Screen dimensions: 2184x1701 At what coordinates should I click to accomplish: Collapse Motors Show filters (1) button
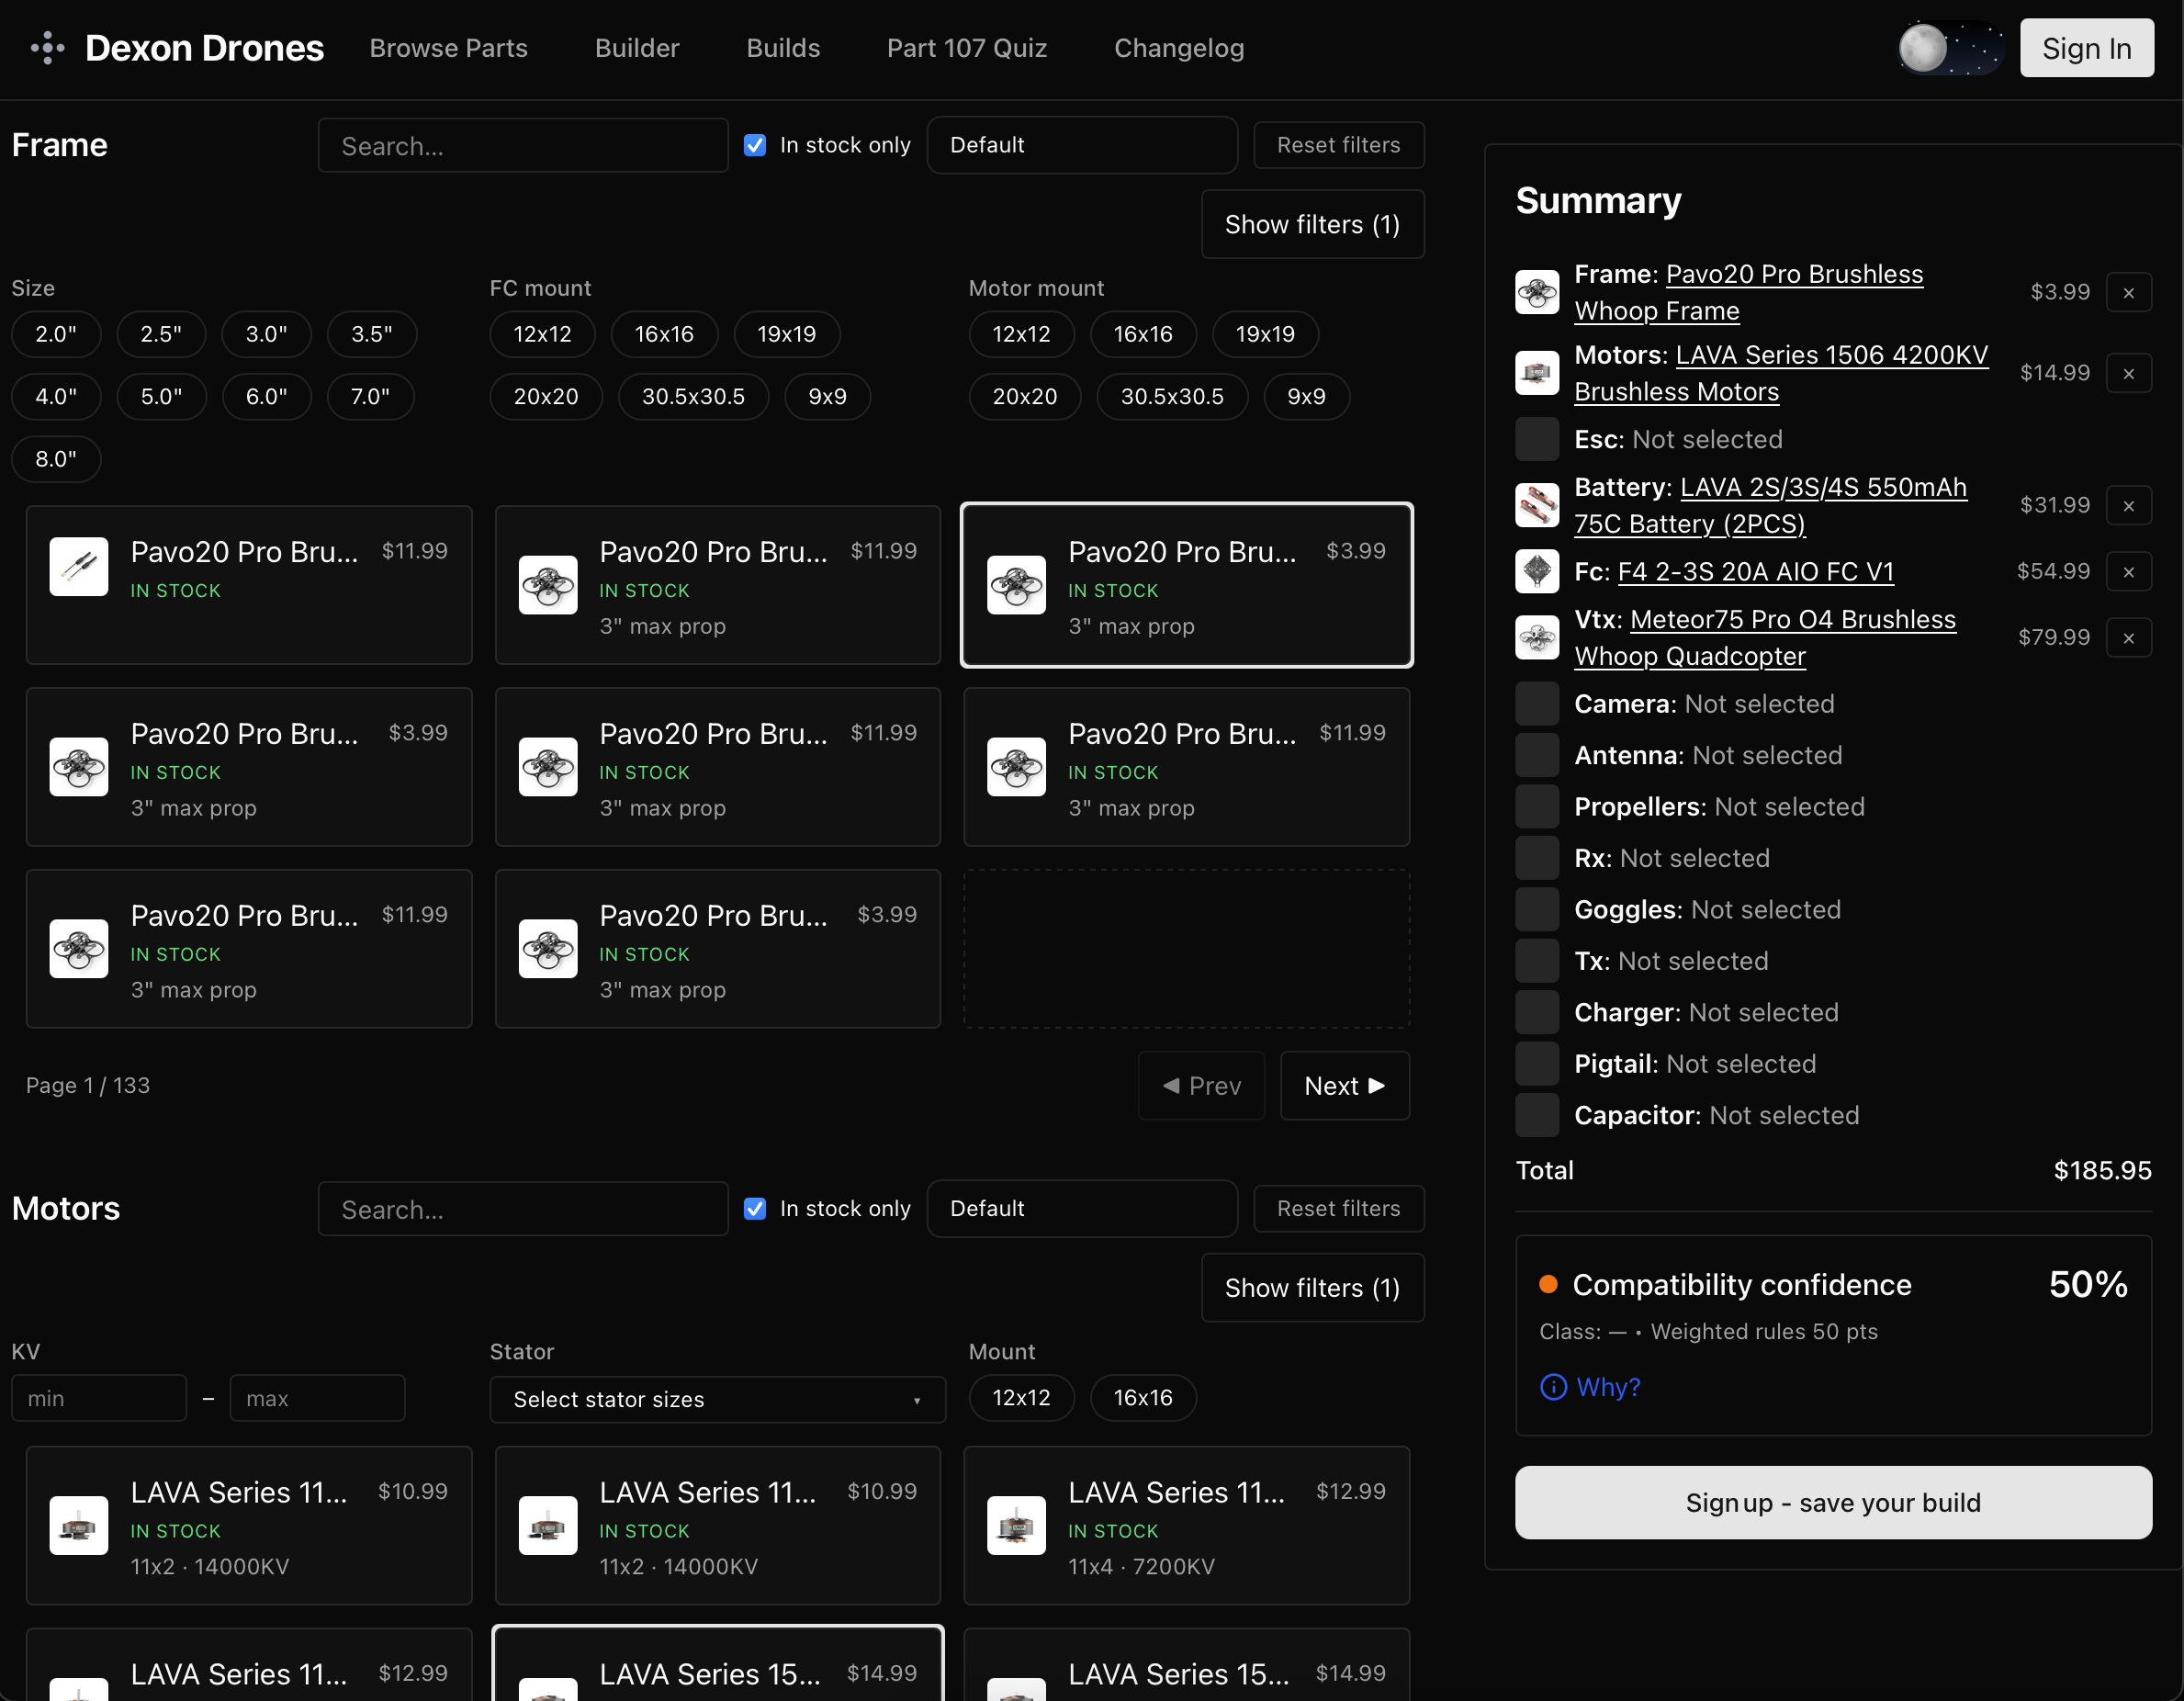coord(1312,1288)
